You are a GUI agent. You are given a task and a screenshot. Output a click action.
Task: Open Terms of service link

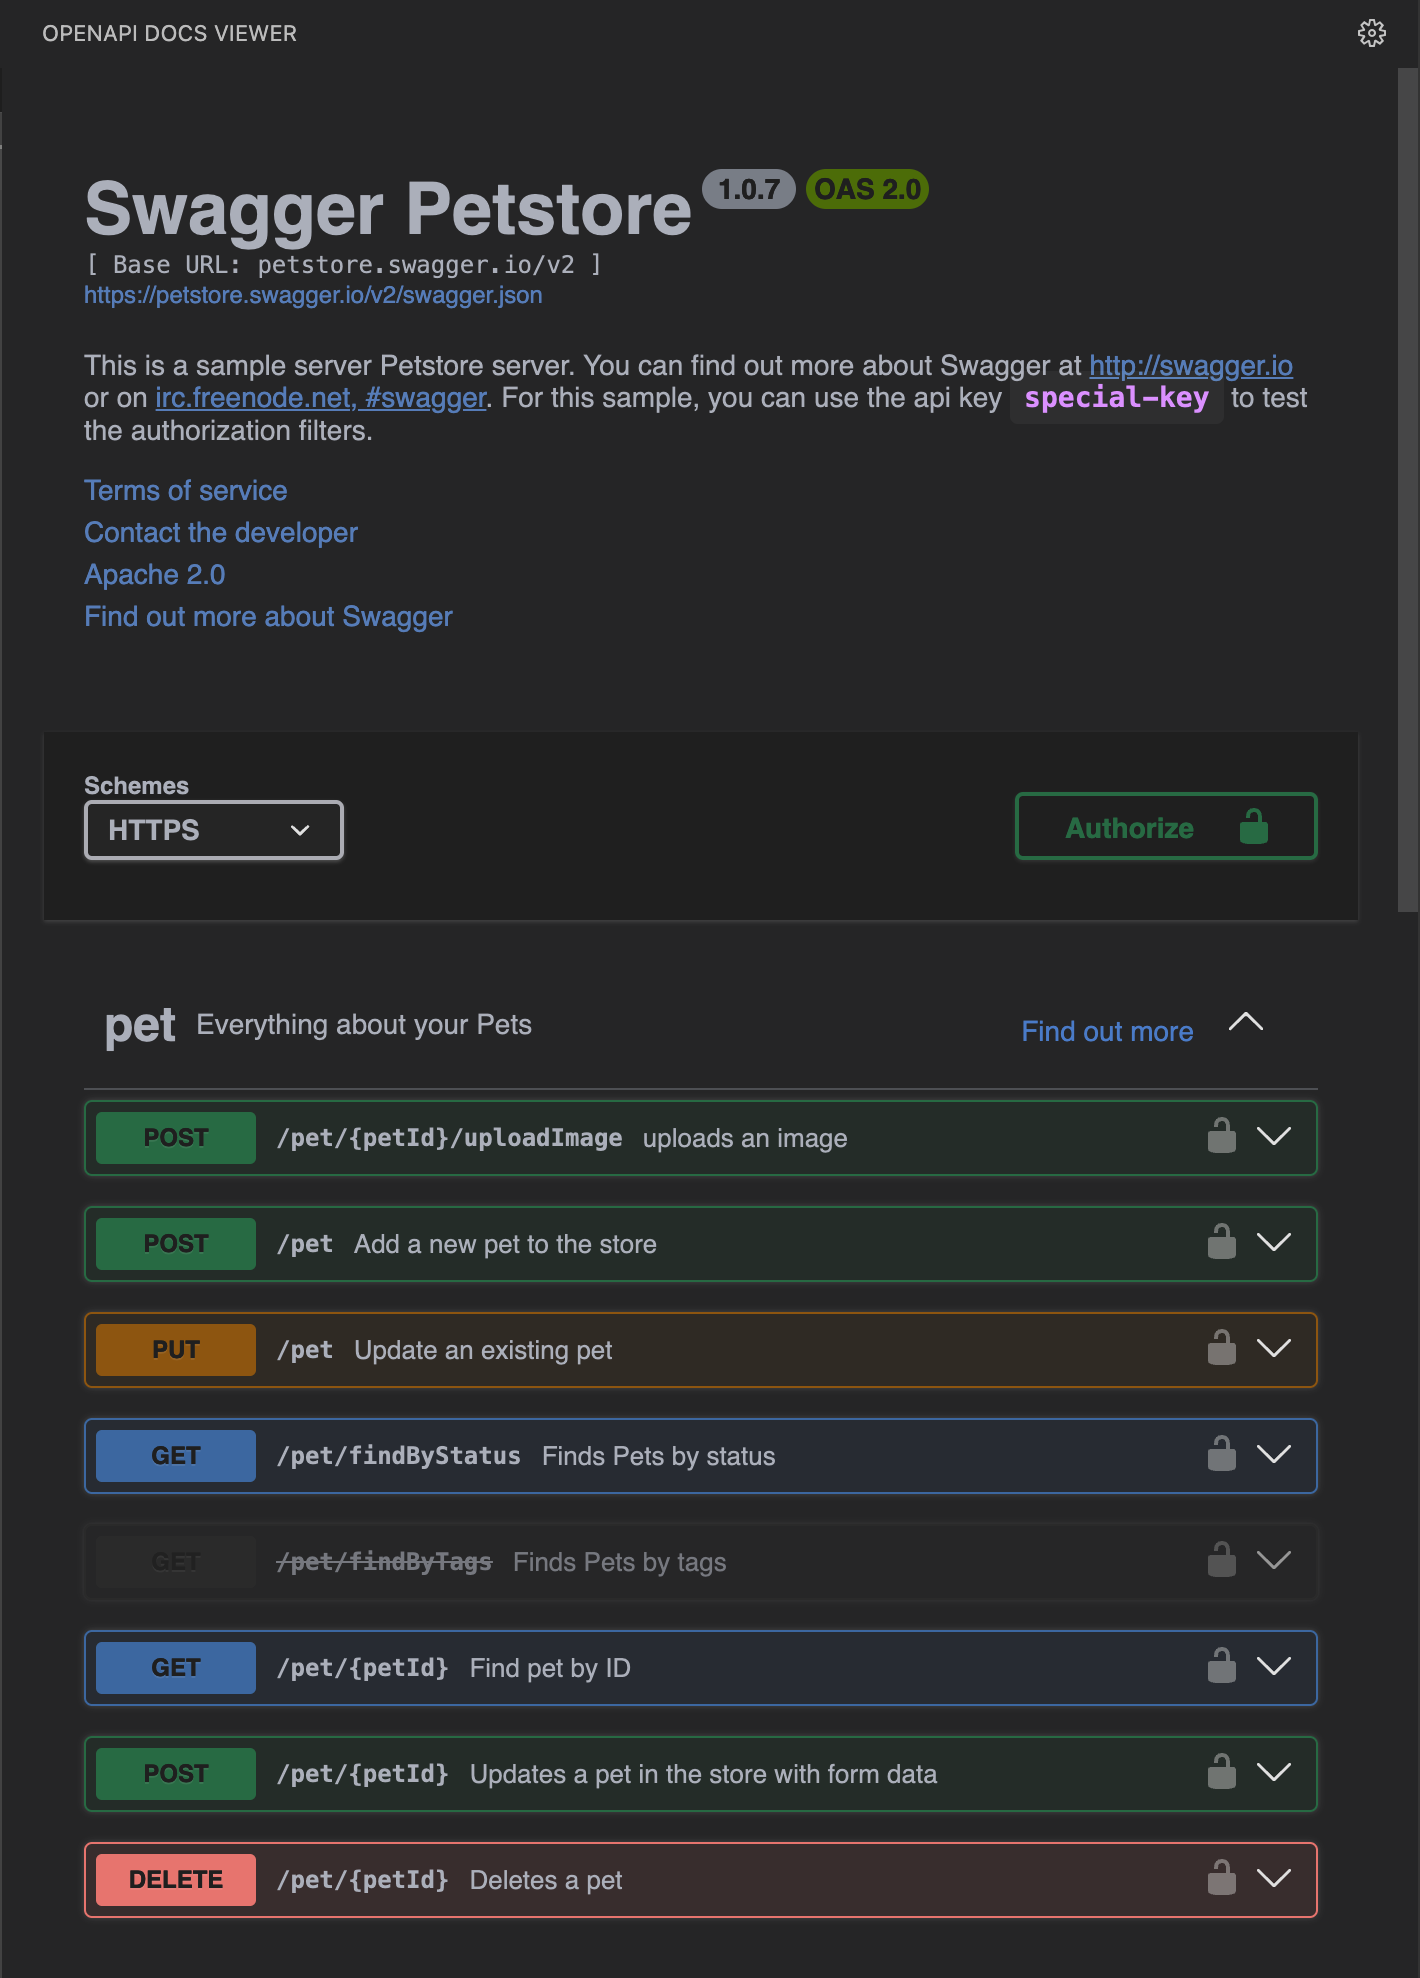click(186, 491)
